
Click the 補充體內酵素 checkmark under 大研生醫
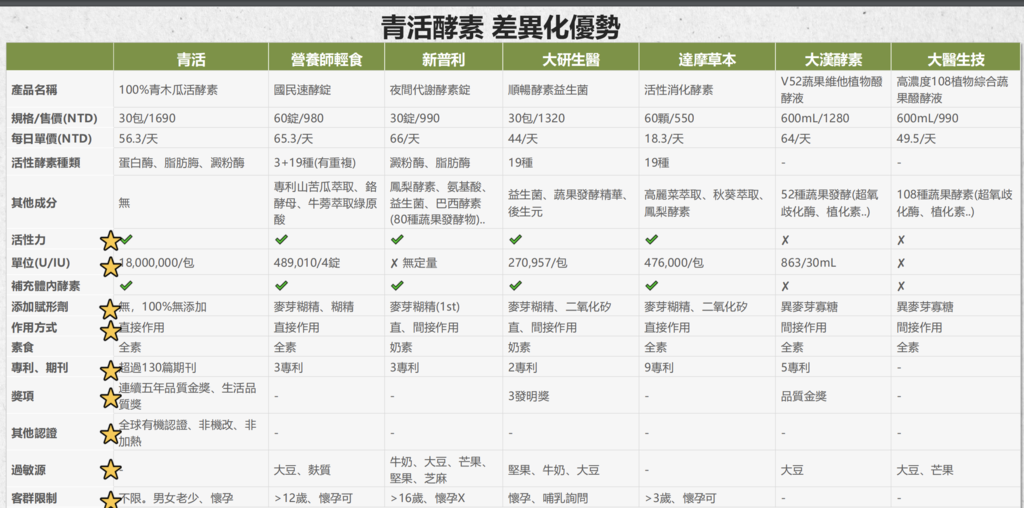[x=515, y=285]
